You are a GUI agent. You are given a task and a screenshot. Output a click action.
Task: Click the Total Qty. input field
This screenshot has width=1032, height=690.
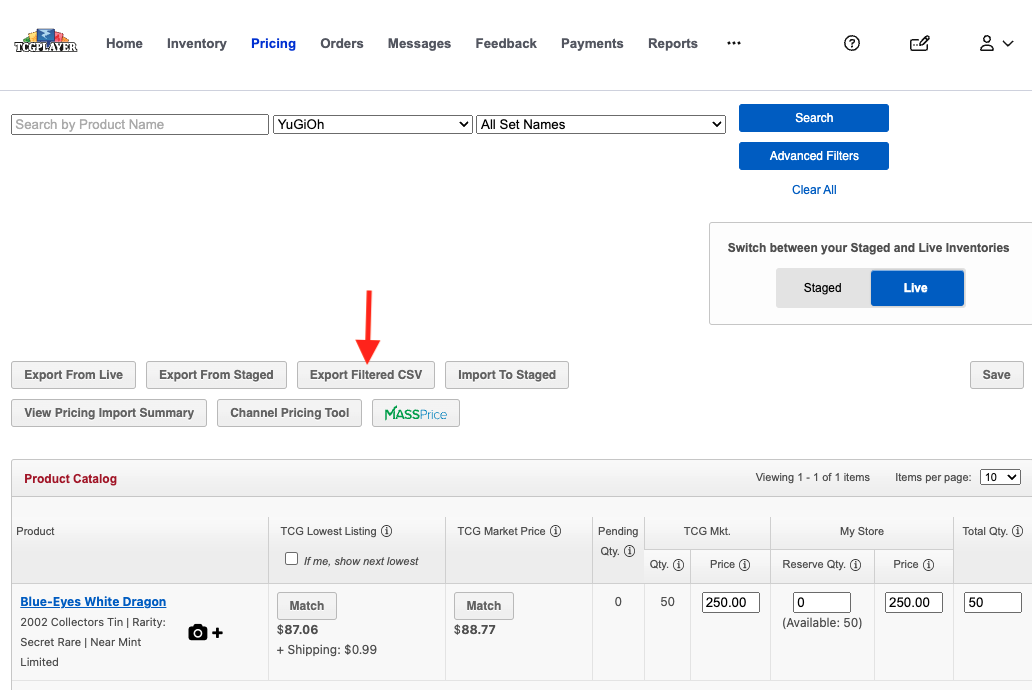coord(993,602)
